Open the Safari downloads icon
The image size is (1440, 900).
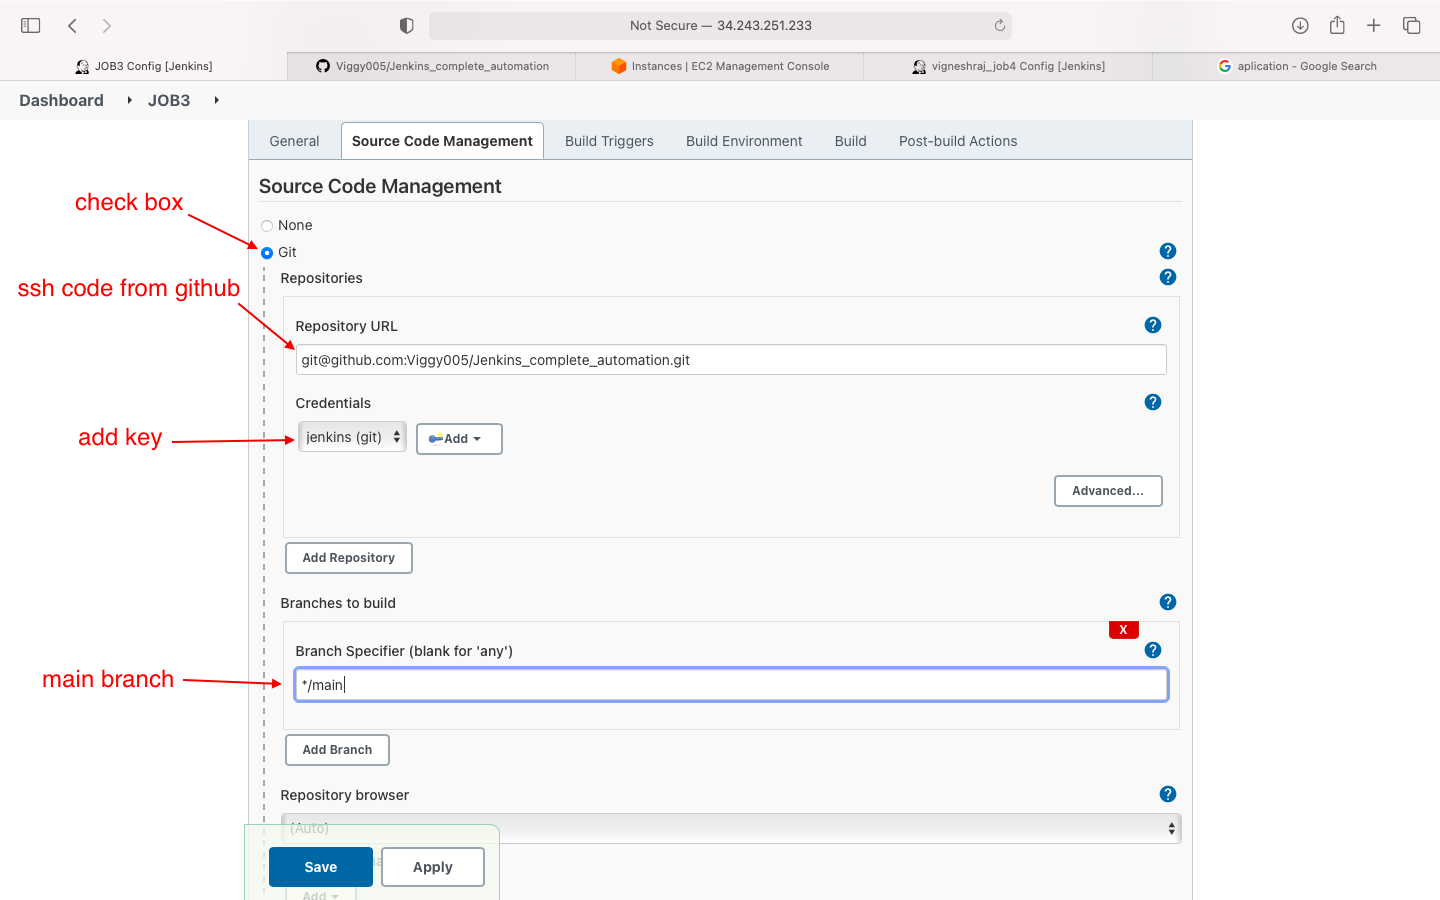pyautogui.click(x=1300, y=25)
